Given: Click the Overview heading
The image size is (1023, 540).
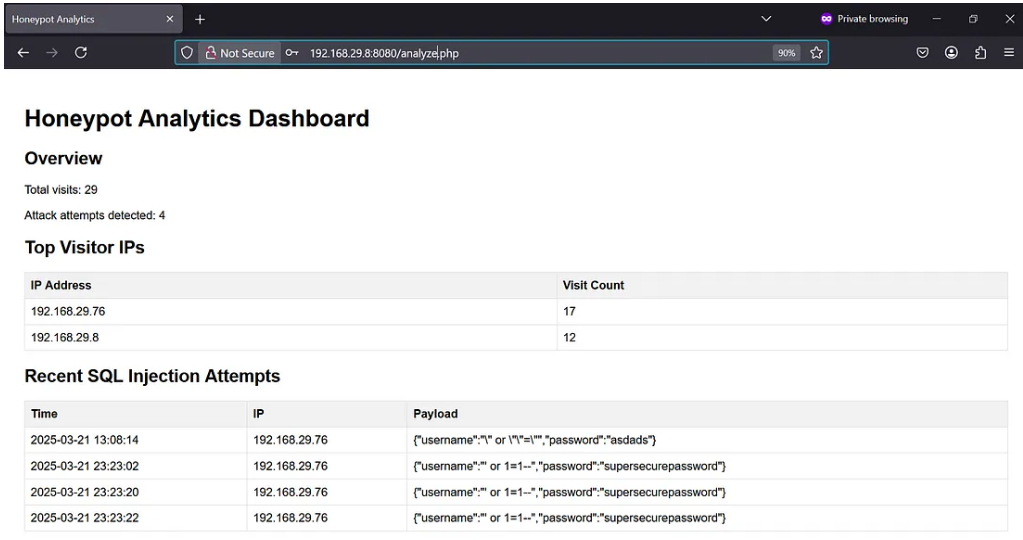Looking at the screenshot, I should [63, 158].
